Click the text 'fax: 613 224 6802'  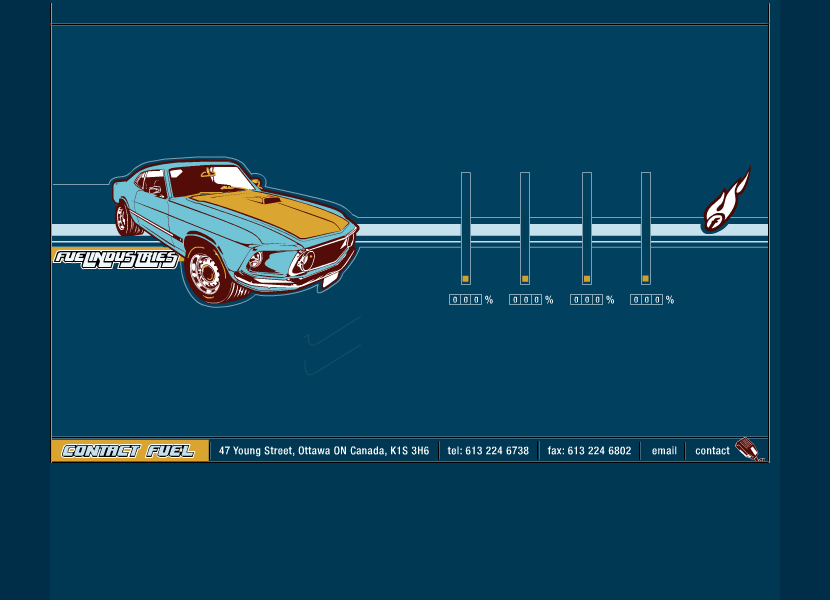tap(589, 451)
